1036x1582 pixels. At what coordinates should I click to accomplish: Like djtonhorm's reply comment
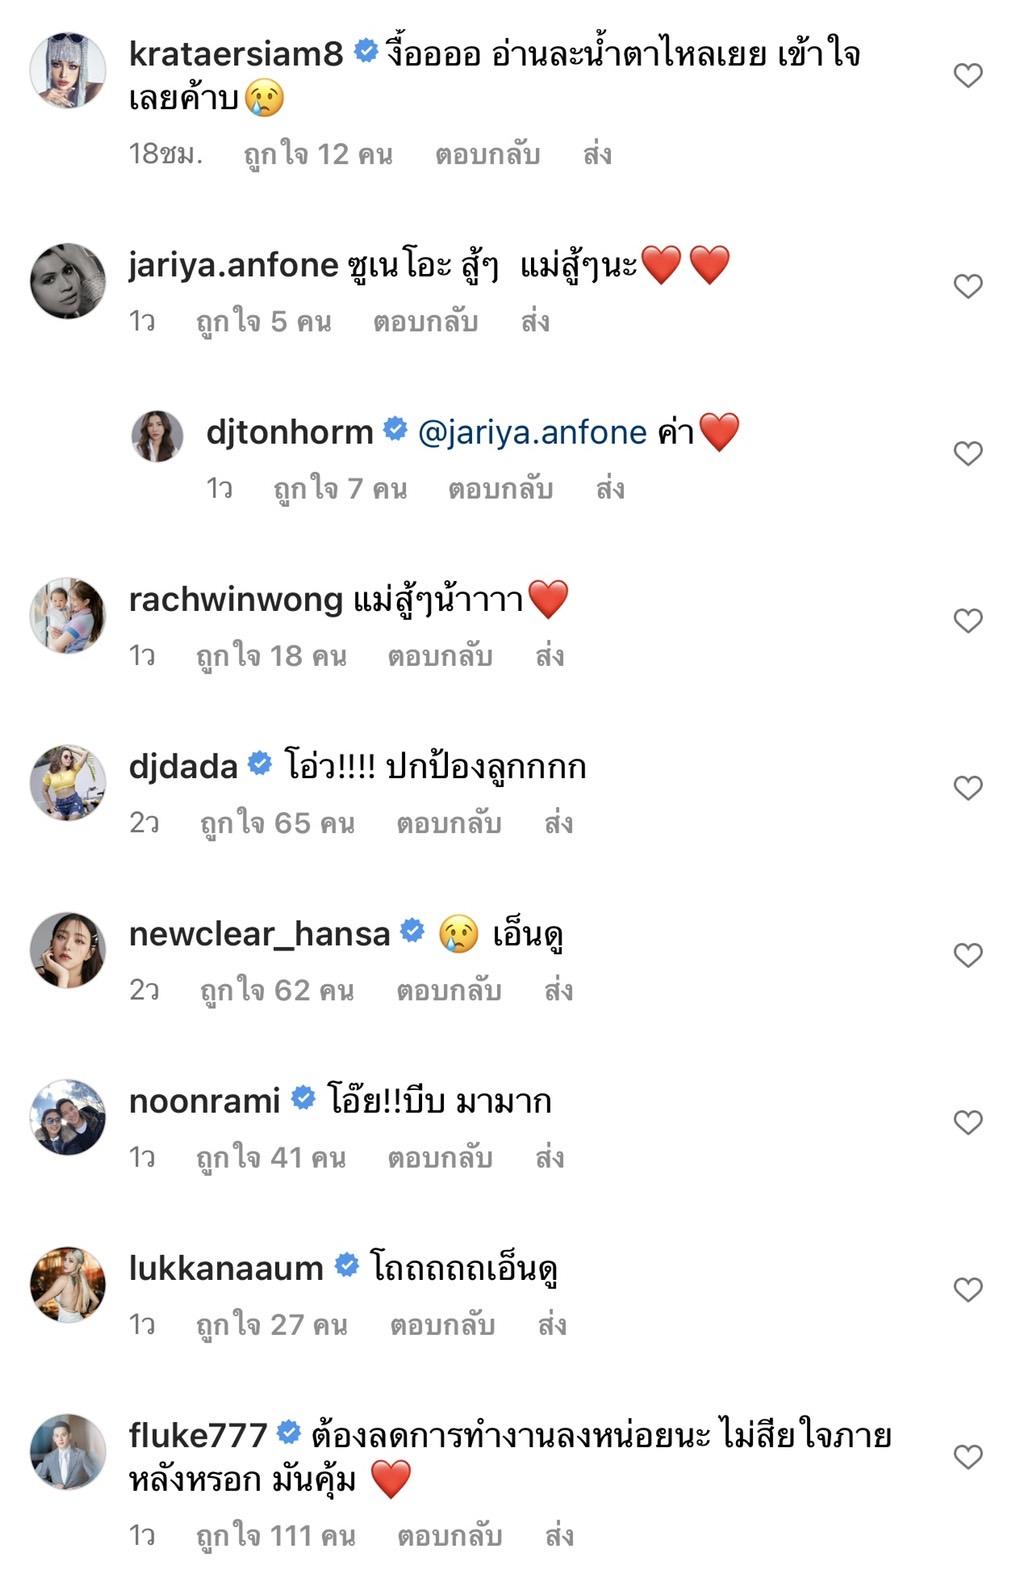[967, 453]
